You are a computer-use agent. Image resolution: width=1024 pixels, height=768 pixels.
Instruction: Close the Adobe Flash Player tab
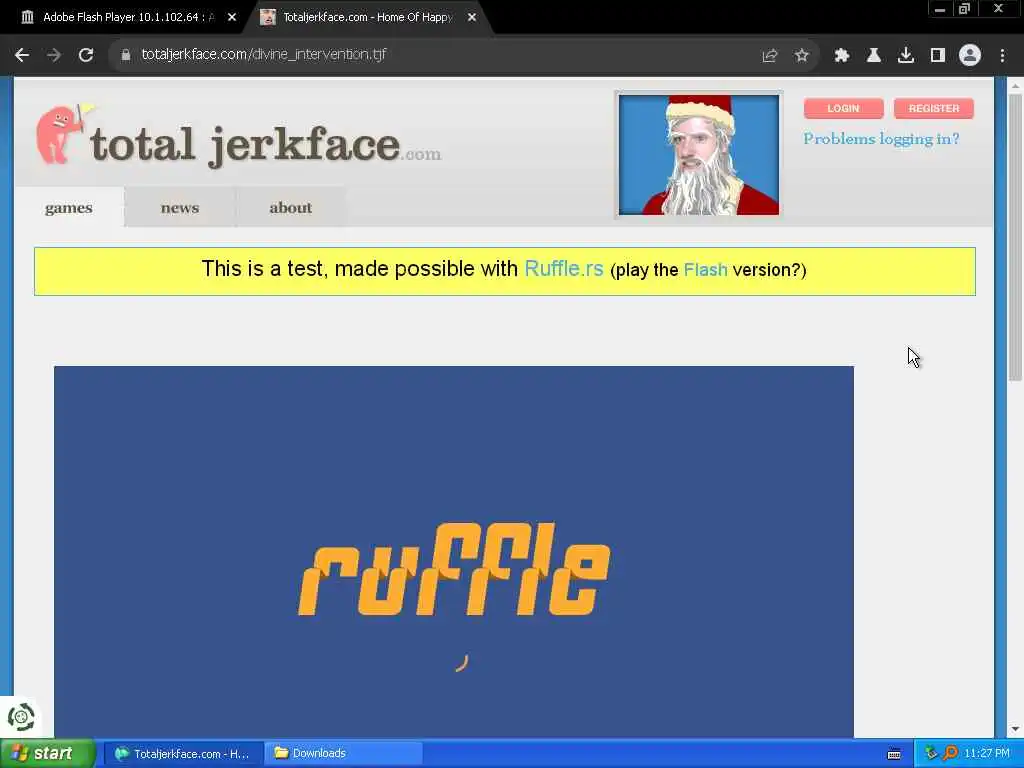point(232,18)
